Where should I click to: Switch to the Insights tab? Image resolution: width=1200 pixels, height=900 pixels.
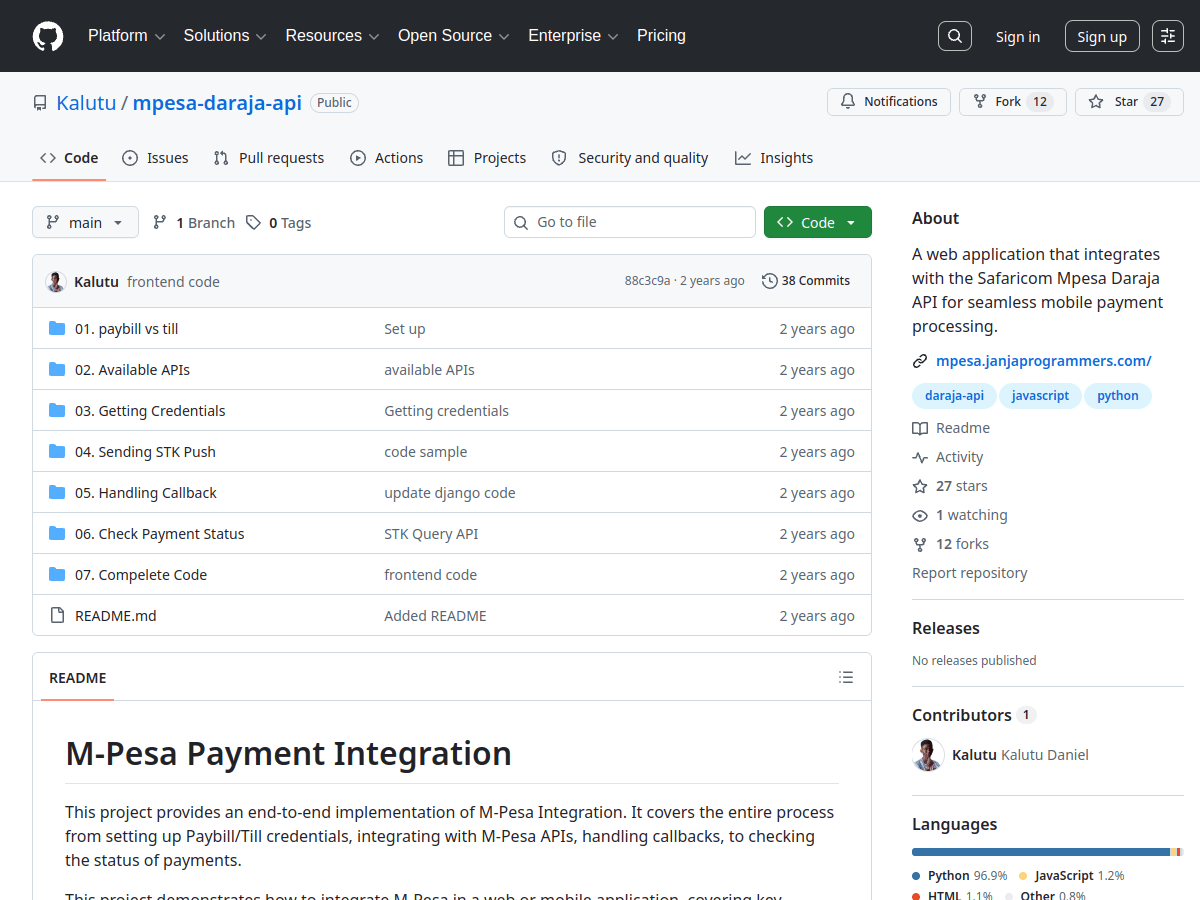pyautogui.click(x=774, y=158)
